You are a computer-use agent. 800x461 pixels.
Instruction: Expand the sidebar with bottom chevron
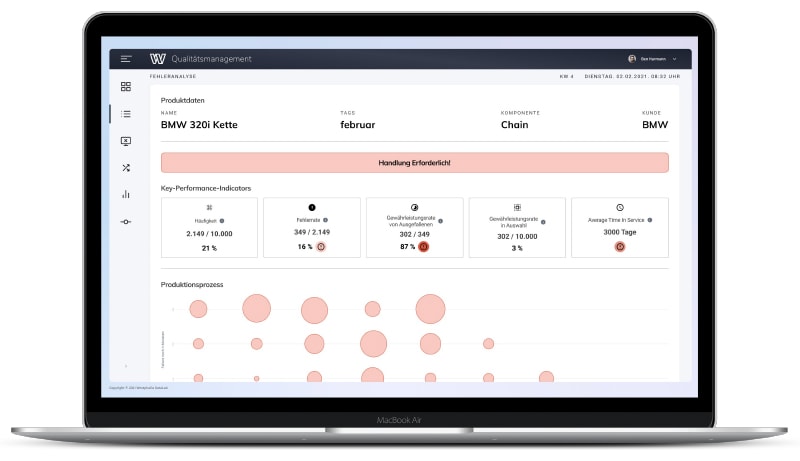click(x=126, y=366)
